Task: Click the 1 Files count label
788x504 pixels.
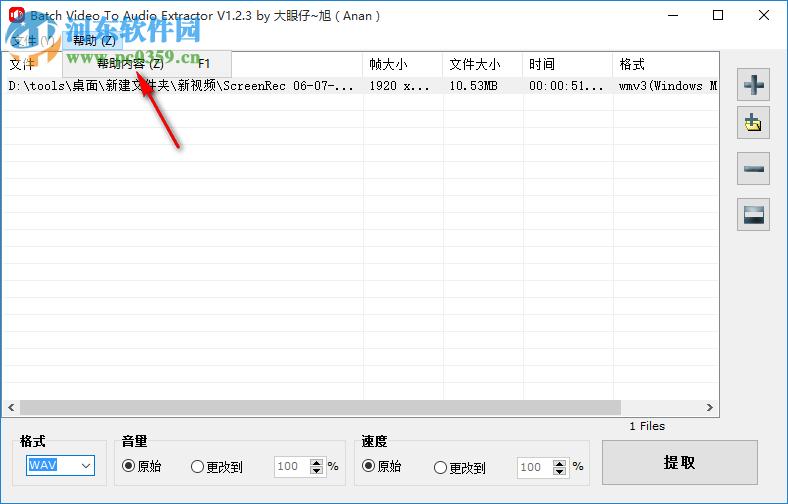Action: tap(647, 426)
